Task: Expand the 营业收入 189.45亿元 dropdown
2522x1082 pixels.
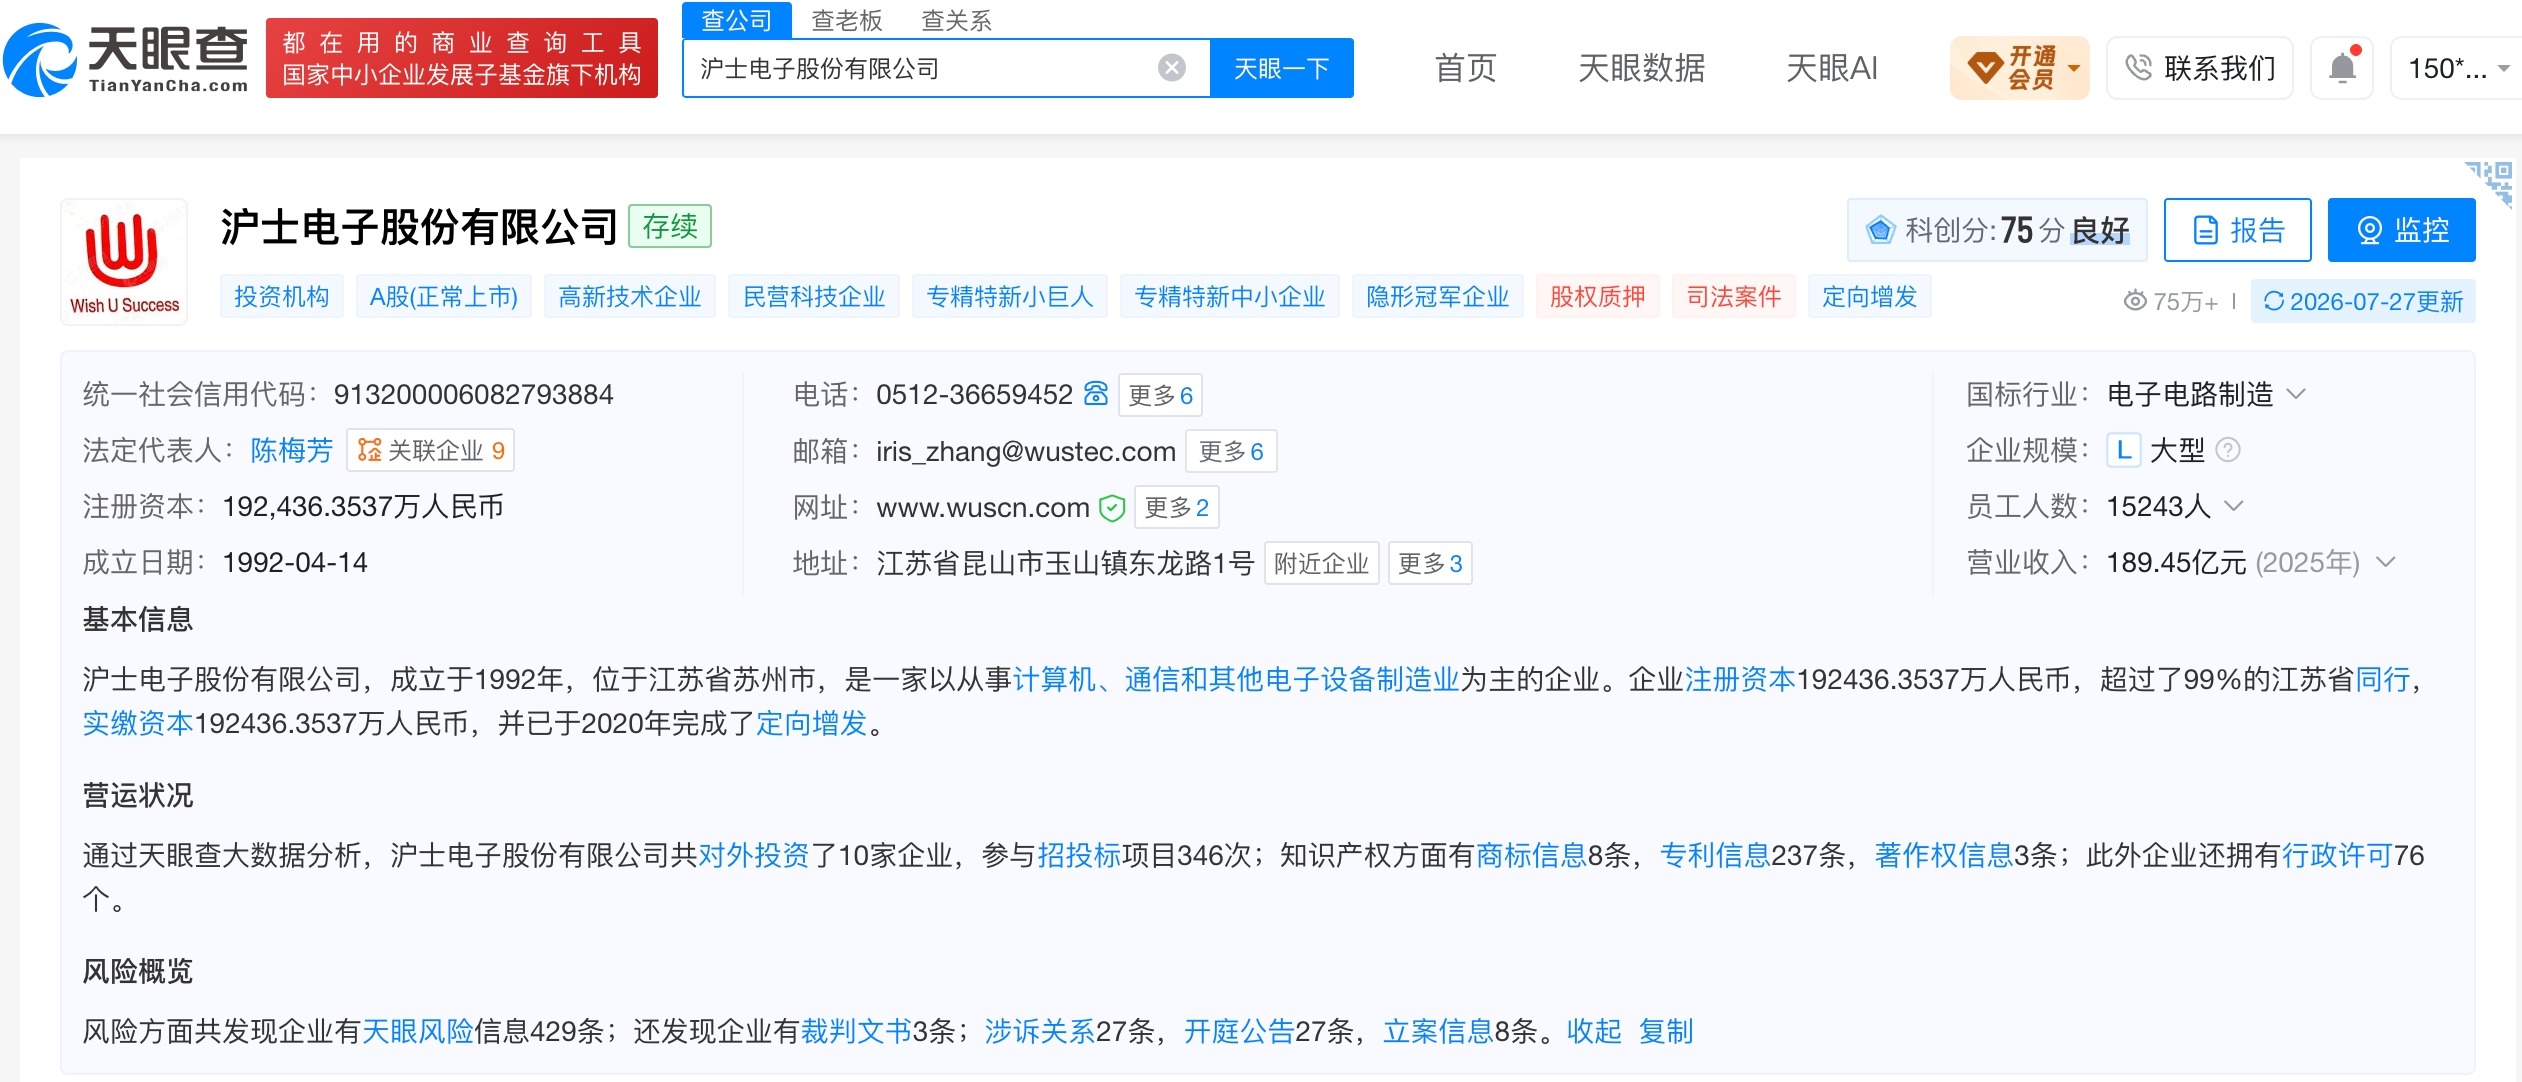Action: click(2385, 562)
